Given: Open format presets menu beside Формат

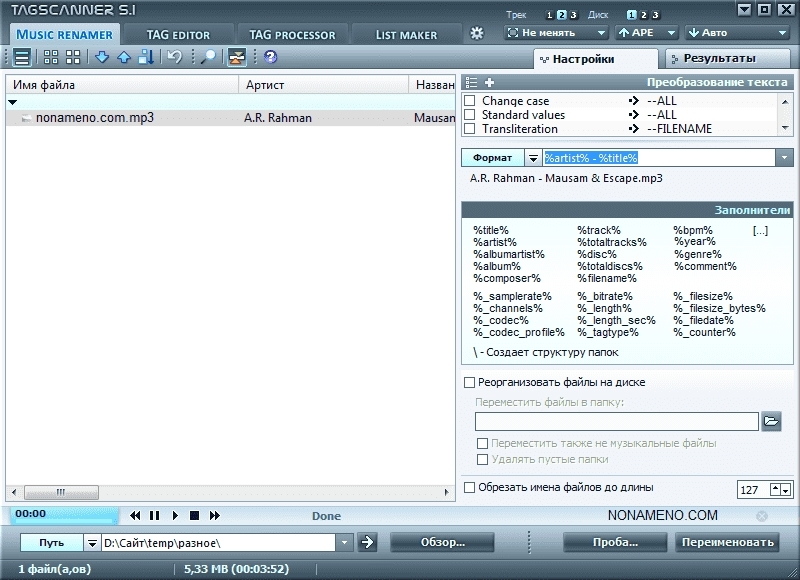Looking at the screenshot, I should 533,158.
